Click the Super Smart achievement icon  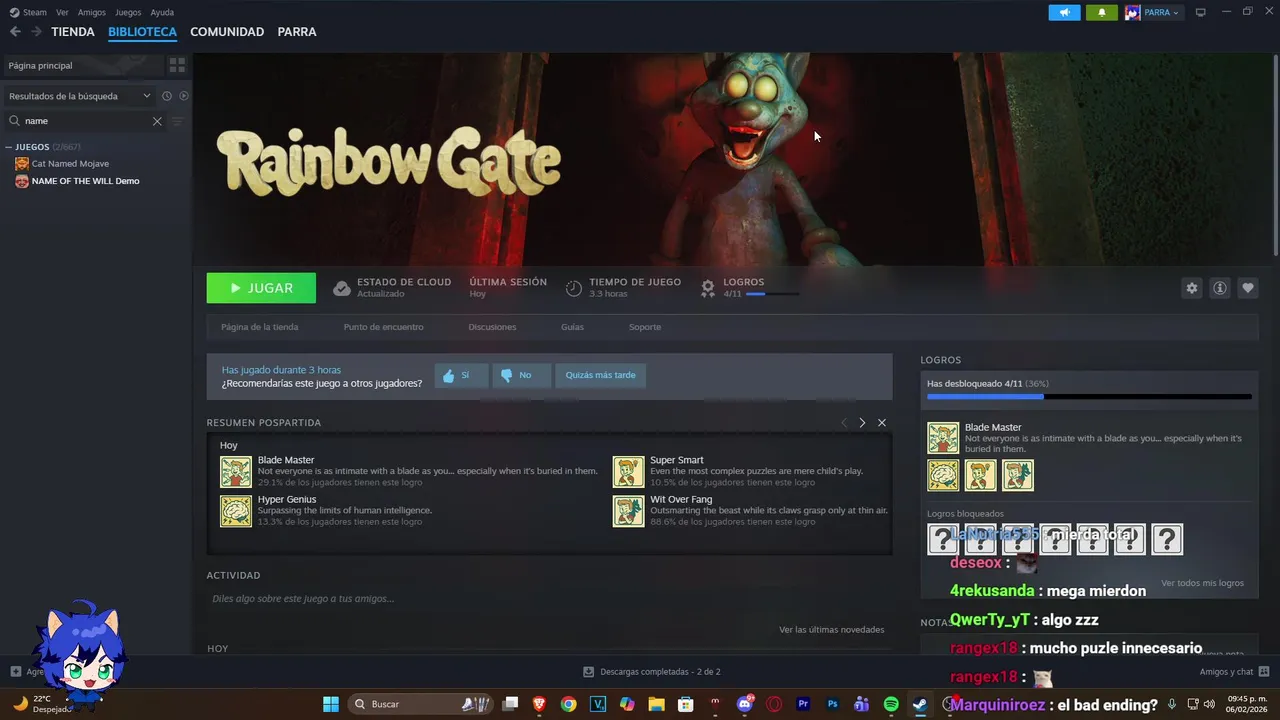(628, 471)
